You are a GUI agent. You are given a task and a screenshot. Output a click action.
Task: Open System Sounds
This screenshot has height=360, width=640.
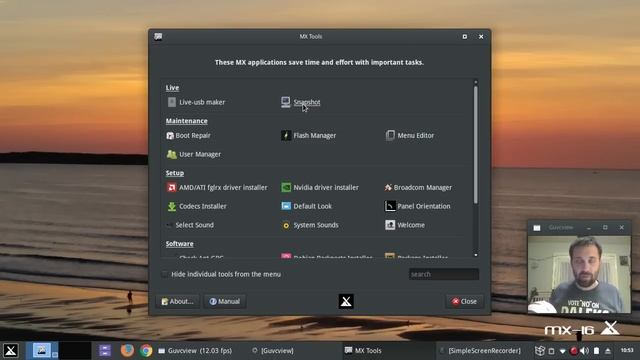(x=310, y=225)
